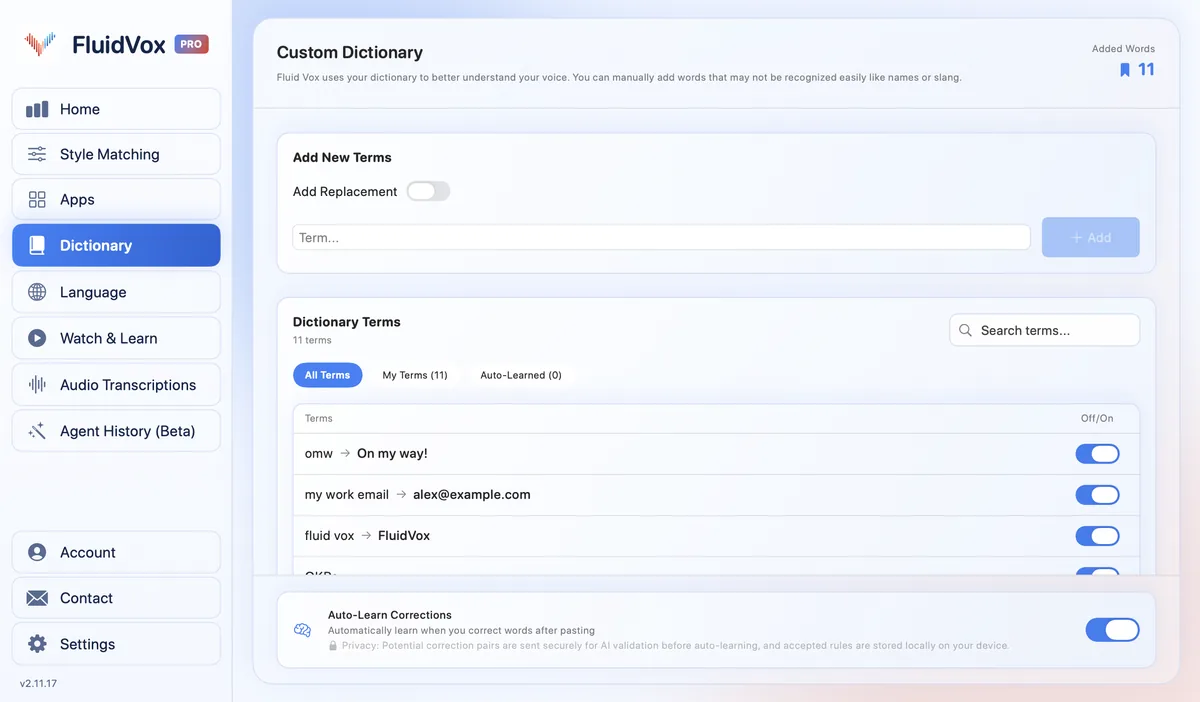Click the Add New Terms heading
Image resolution: width=1200 pixels, height=702 pixels.
click(x=342, y=157)
